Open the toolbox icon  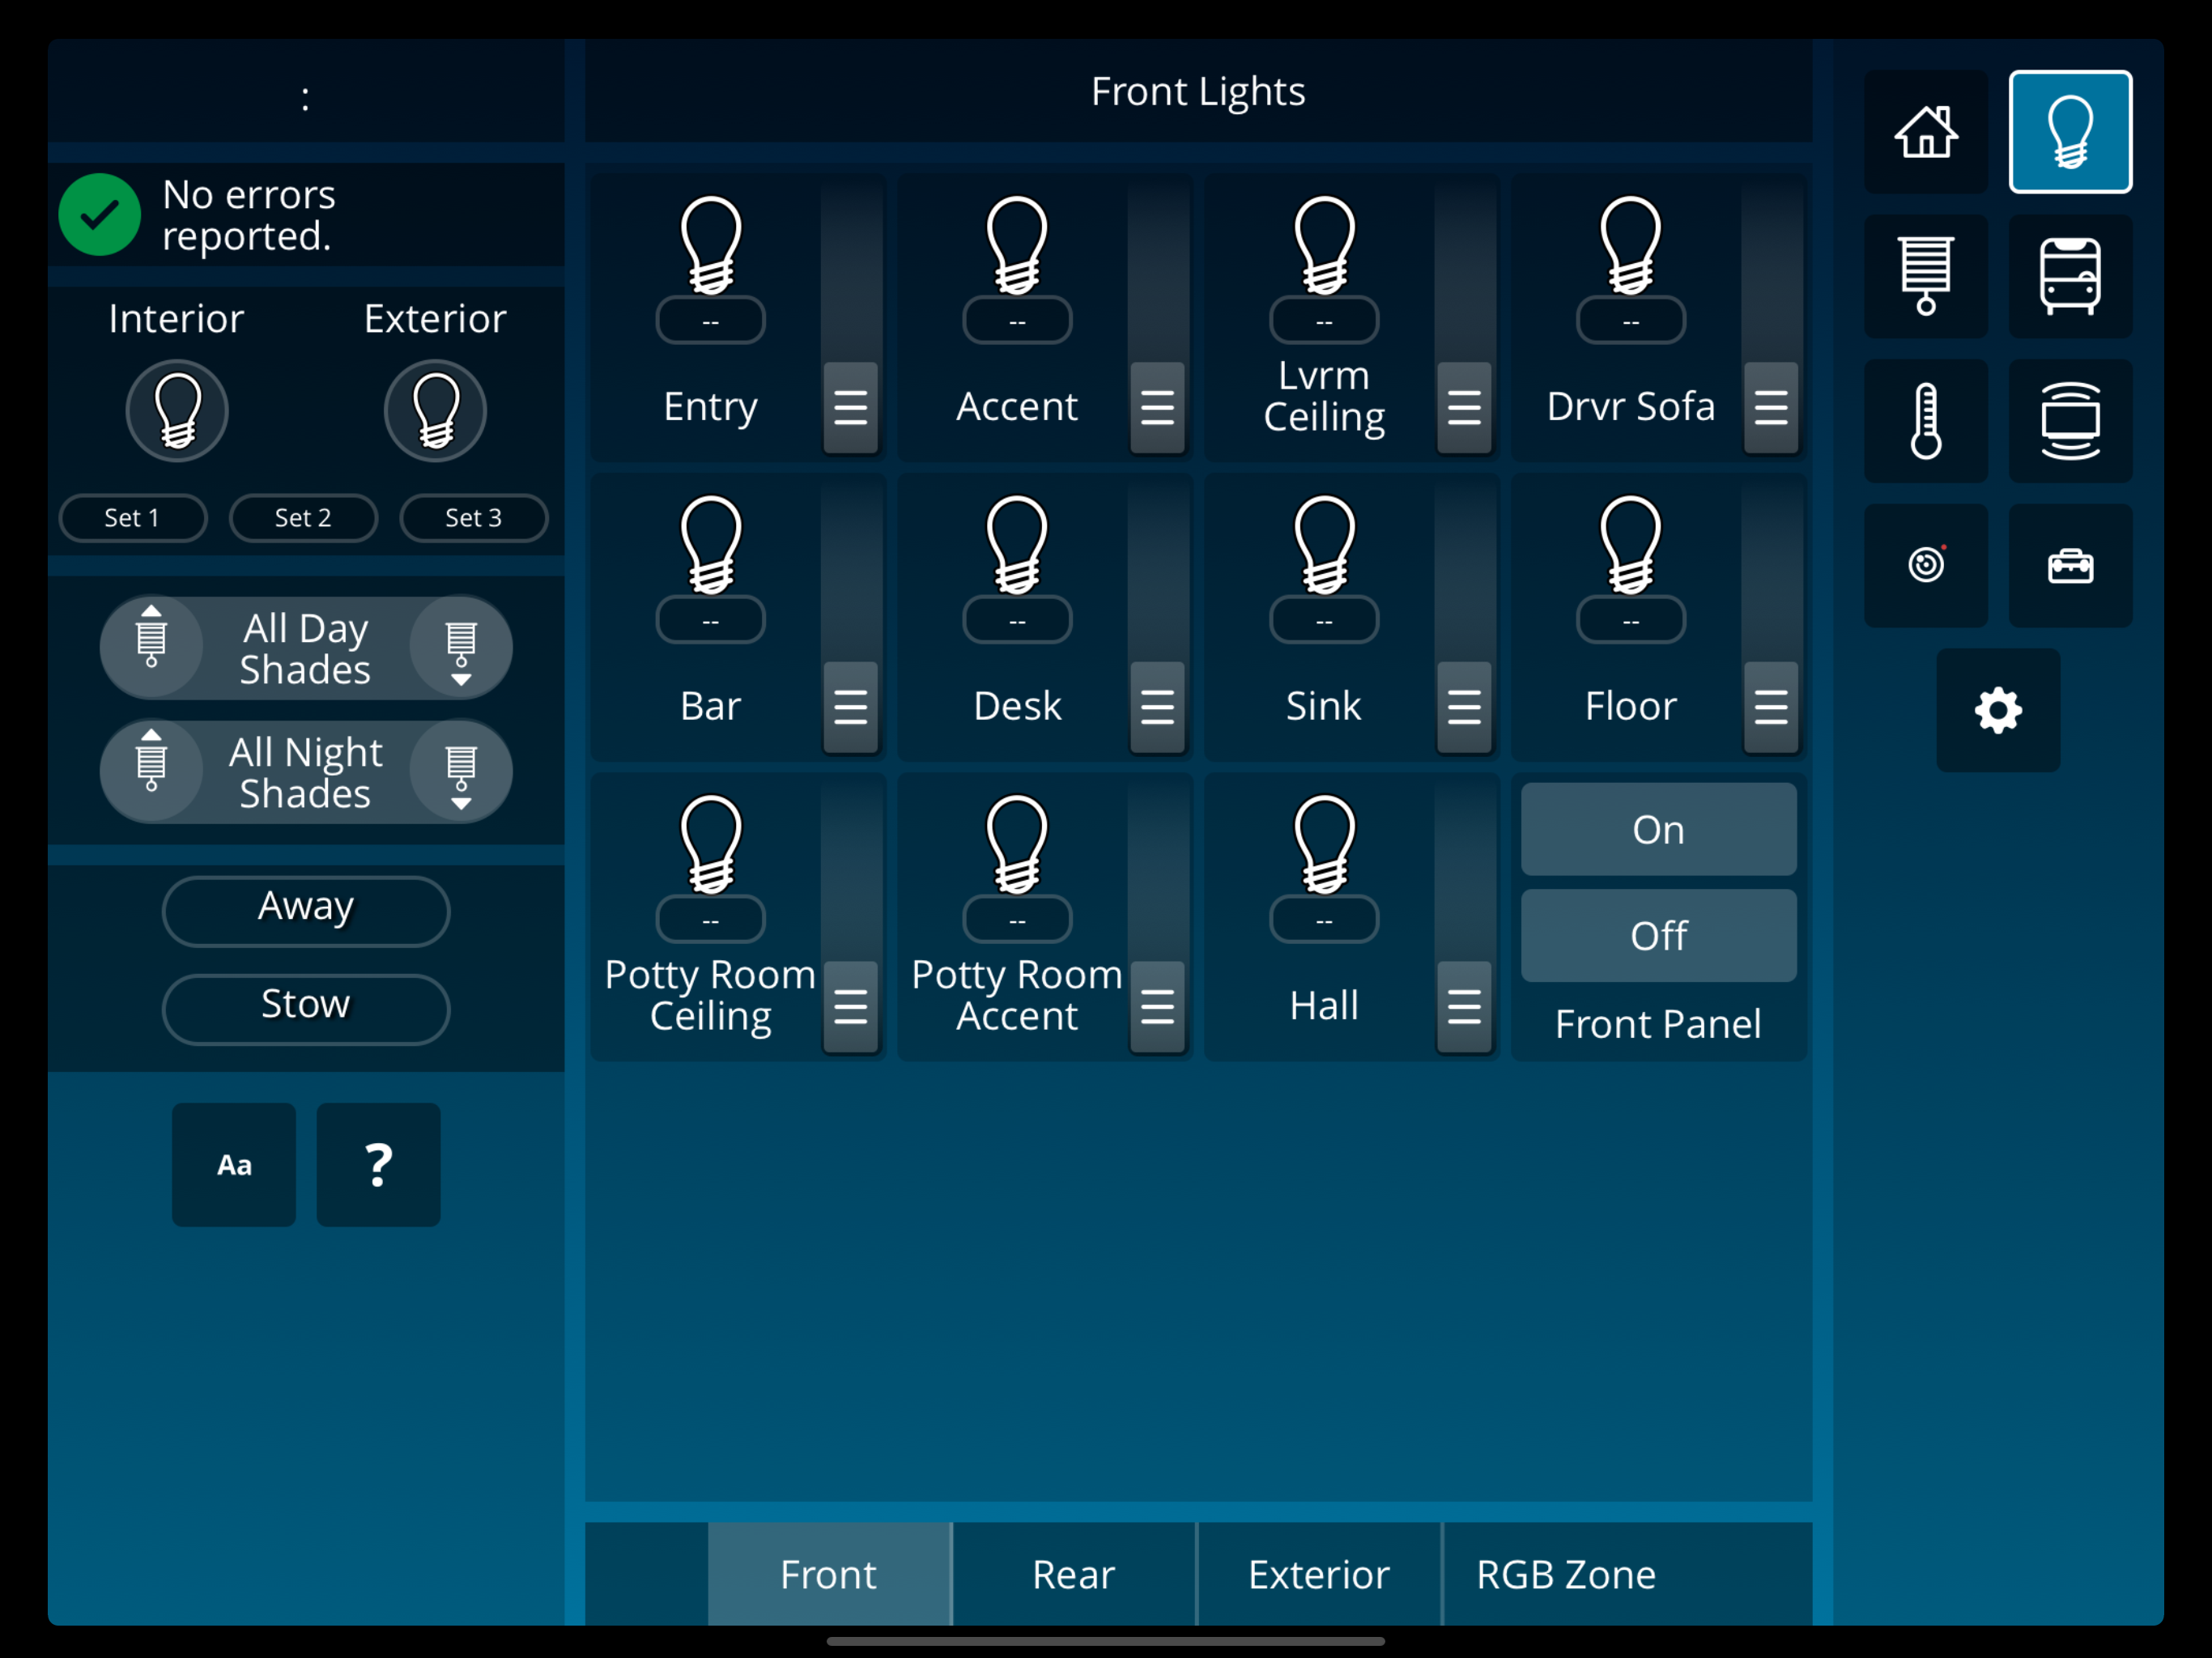tap(2070, 565)
